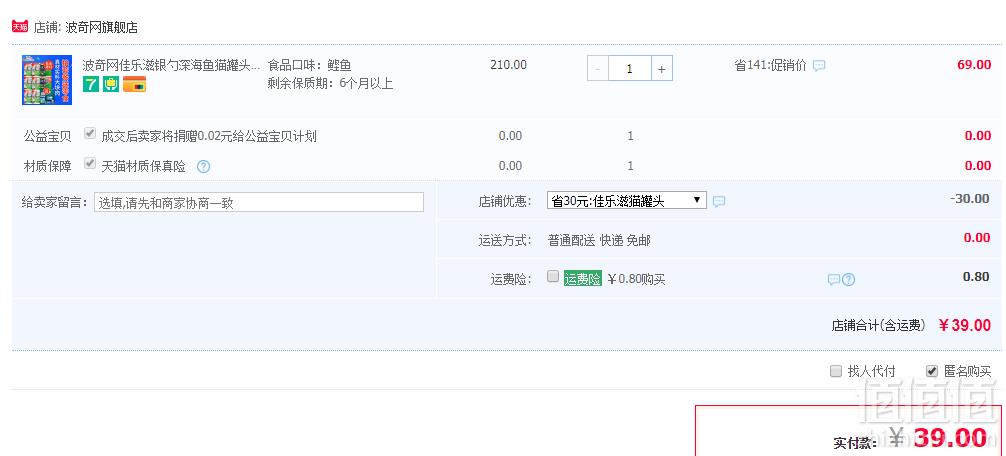1006x456 pixels.
Task: Click the green 运费险 label tag
Action: [x=583, y=279]
